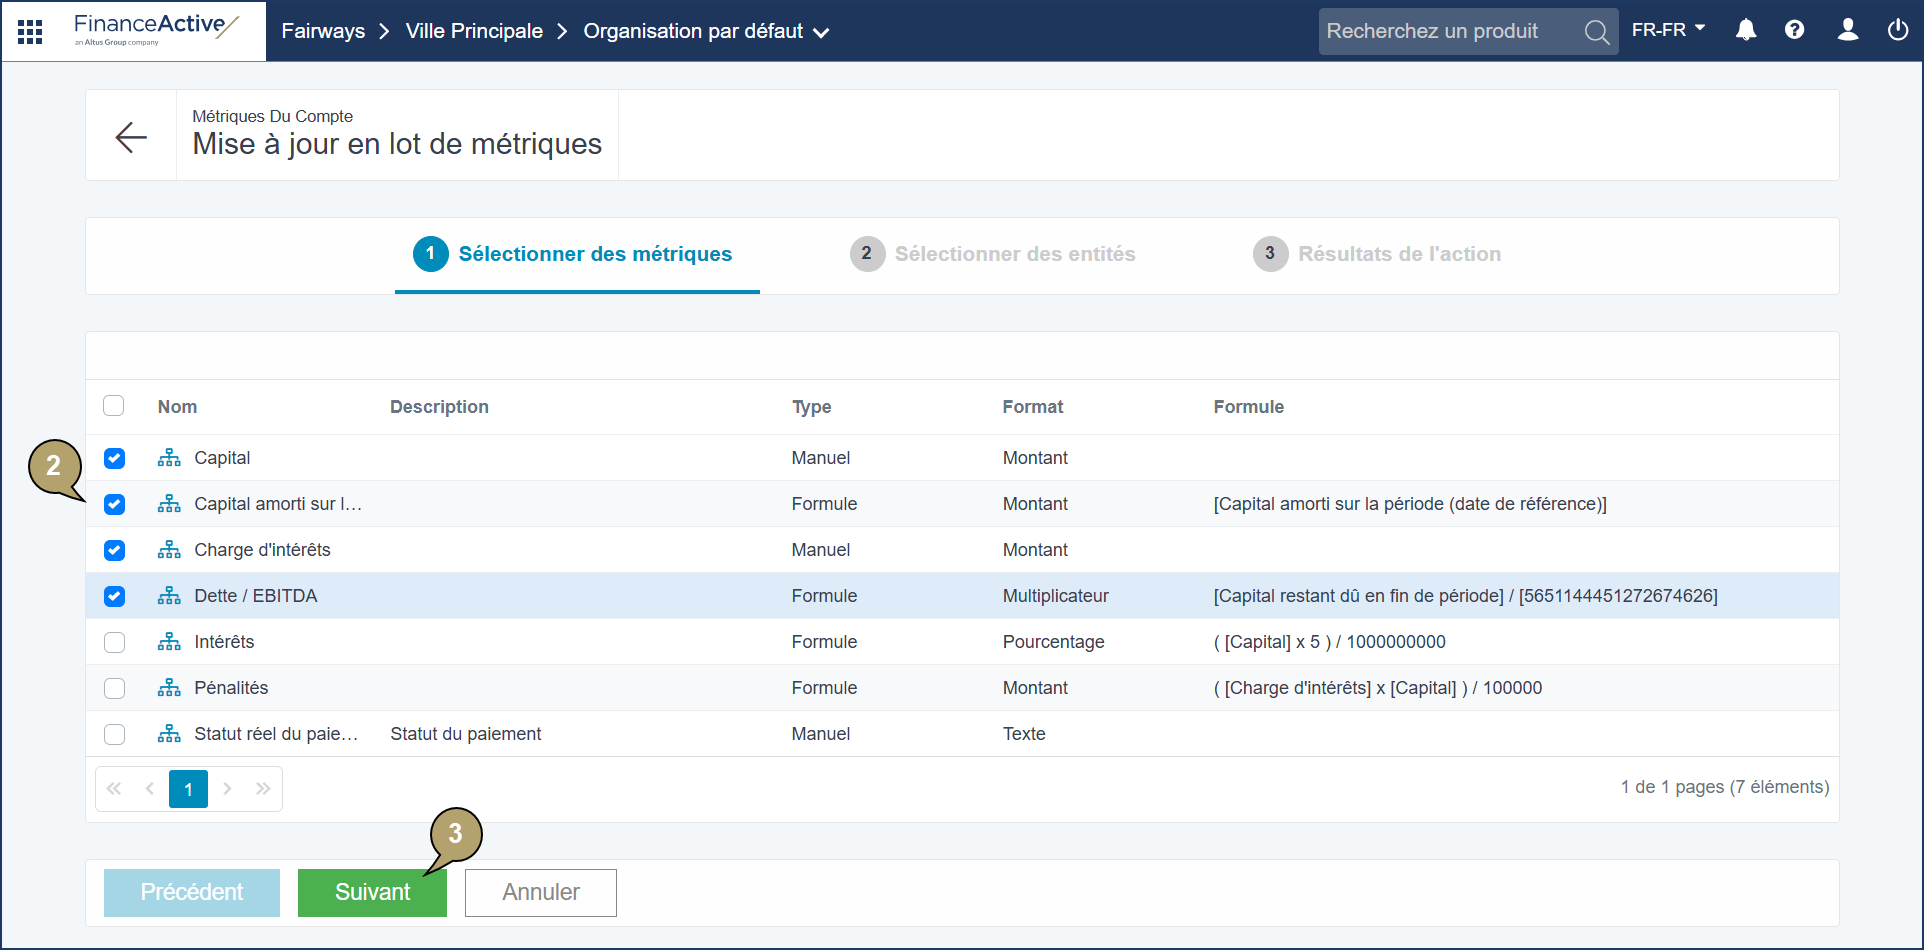Open the help question mark icon
The width and height of the screenshot is (1924, 950).
[1795, 30]
